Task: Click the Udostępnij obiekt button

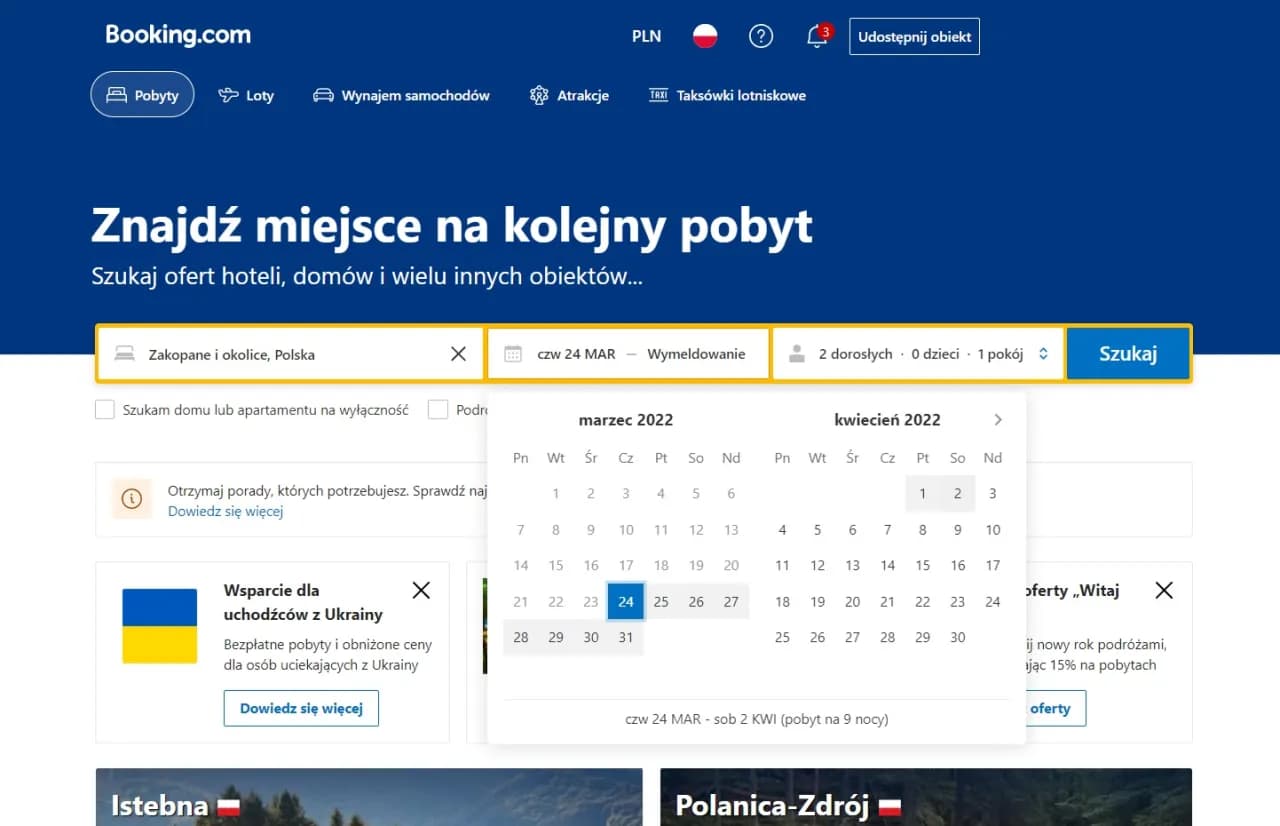Action: tap(913, 36)
